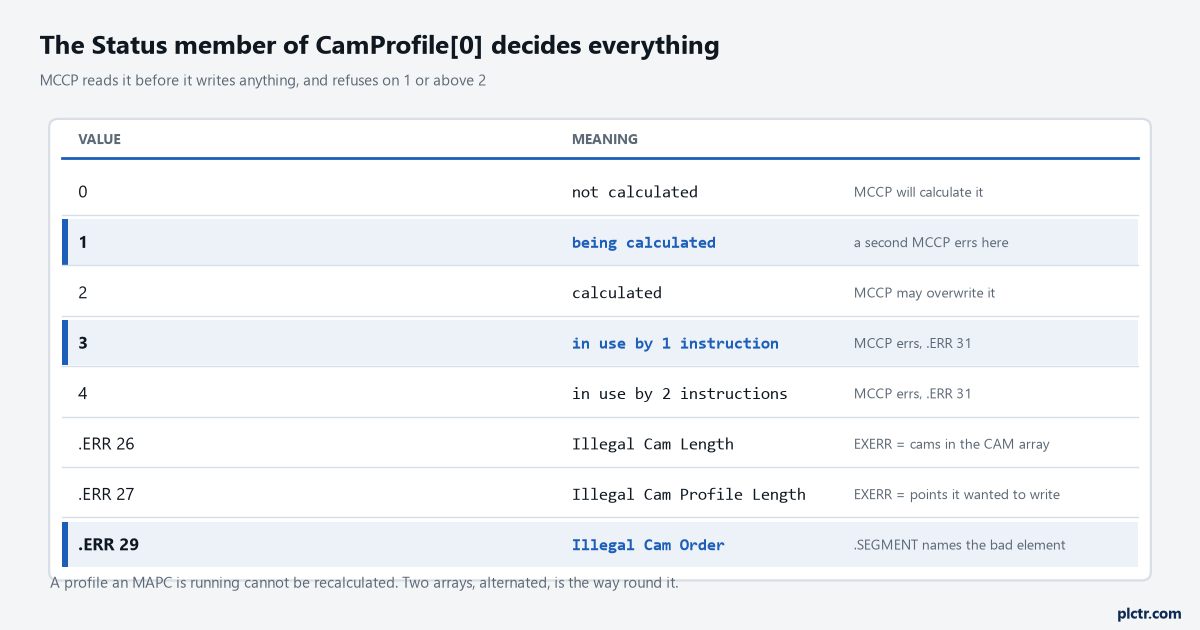The image size is (1200, 630).
Task: Click the MEANING column header
Action: [604, 139]
